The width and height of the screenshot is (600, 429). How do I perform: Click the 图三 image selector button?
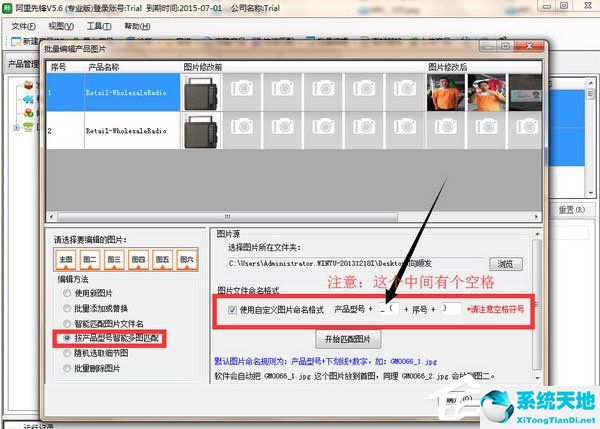click(x=114, y=260)
